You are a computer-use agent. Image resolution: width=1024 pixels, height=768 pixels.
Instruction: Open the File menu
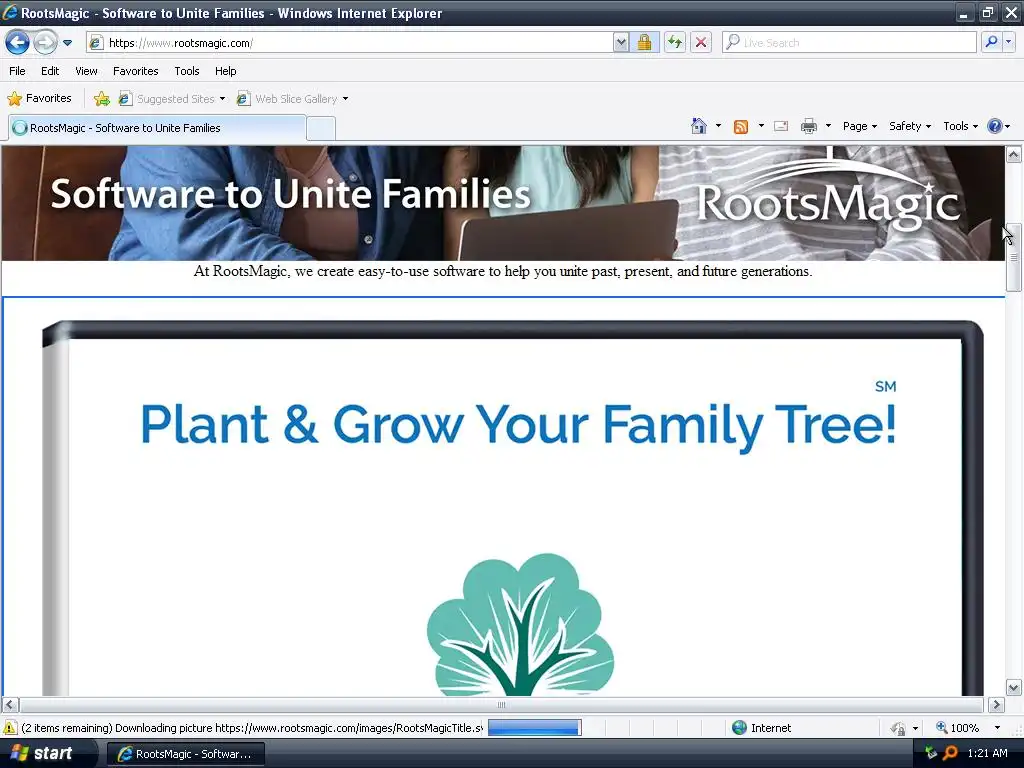point(17,71)
